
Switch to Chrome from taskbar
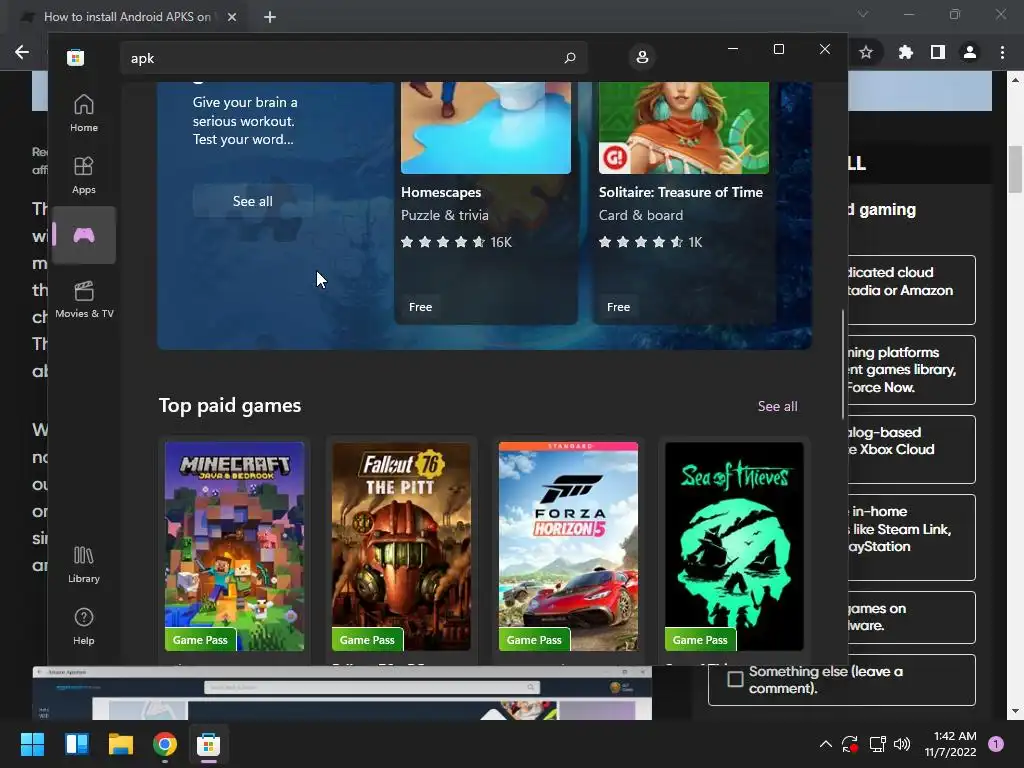(165, 744)
